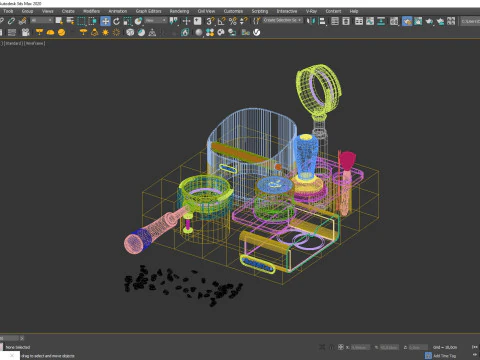Click the Unlink Selection chain icon
Viewport: 480px width, 360px height.
point(11,21)
